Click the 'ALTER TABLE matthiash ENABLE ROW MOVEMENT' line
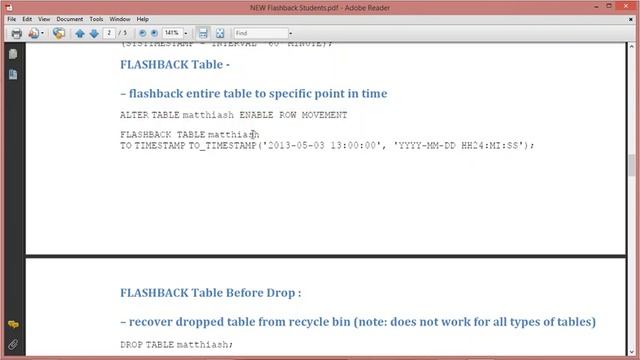This screenshot has height=360, width=640. tap(233, 115)
